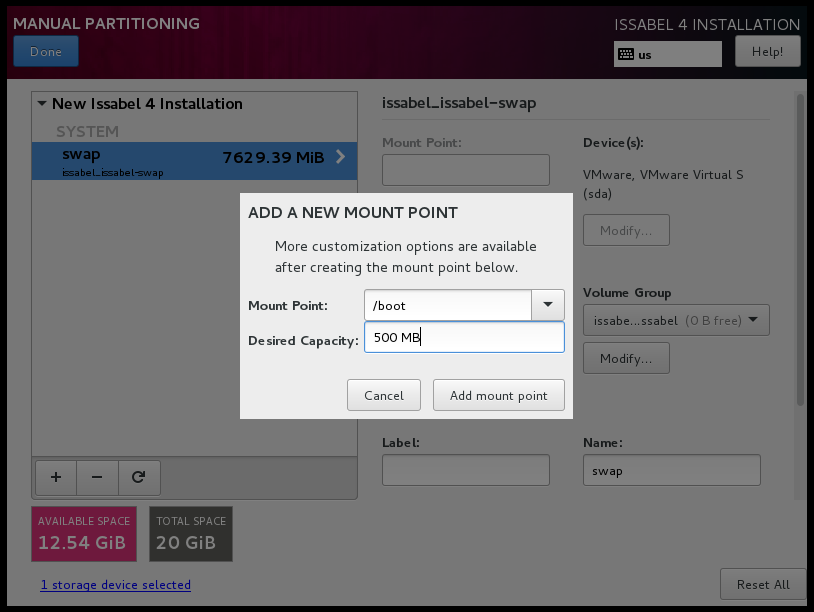Open the Volume Group dropdown
Image resolution: width=814 pixels, height=612 pixels.
tap(677, 321)
